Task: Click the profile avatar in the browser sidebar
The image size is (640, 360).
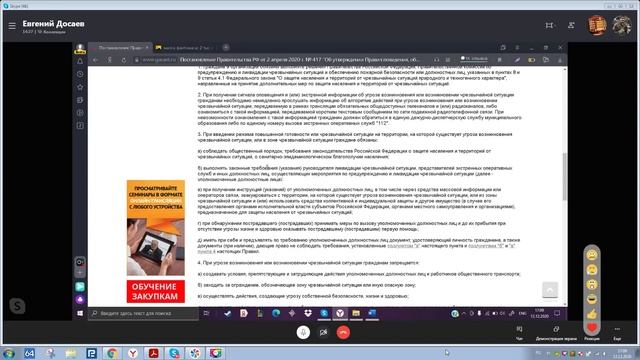Action: point(80,49)
